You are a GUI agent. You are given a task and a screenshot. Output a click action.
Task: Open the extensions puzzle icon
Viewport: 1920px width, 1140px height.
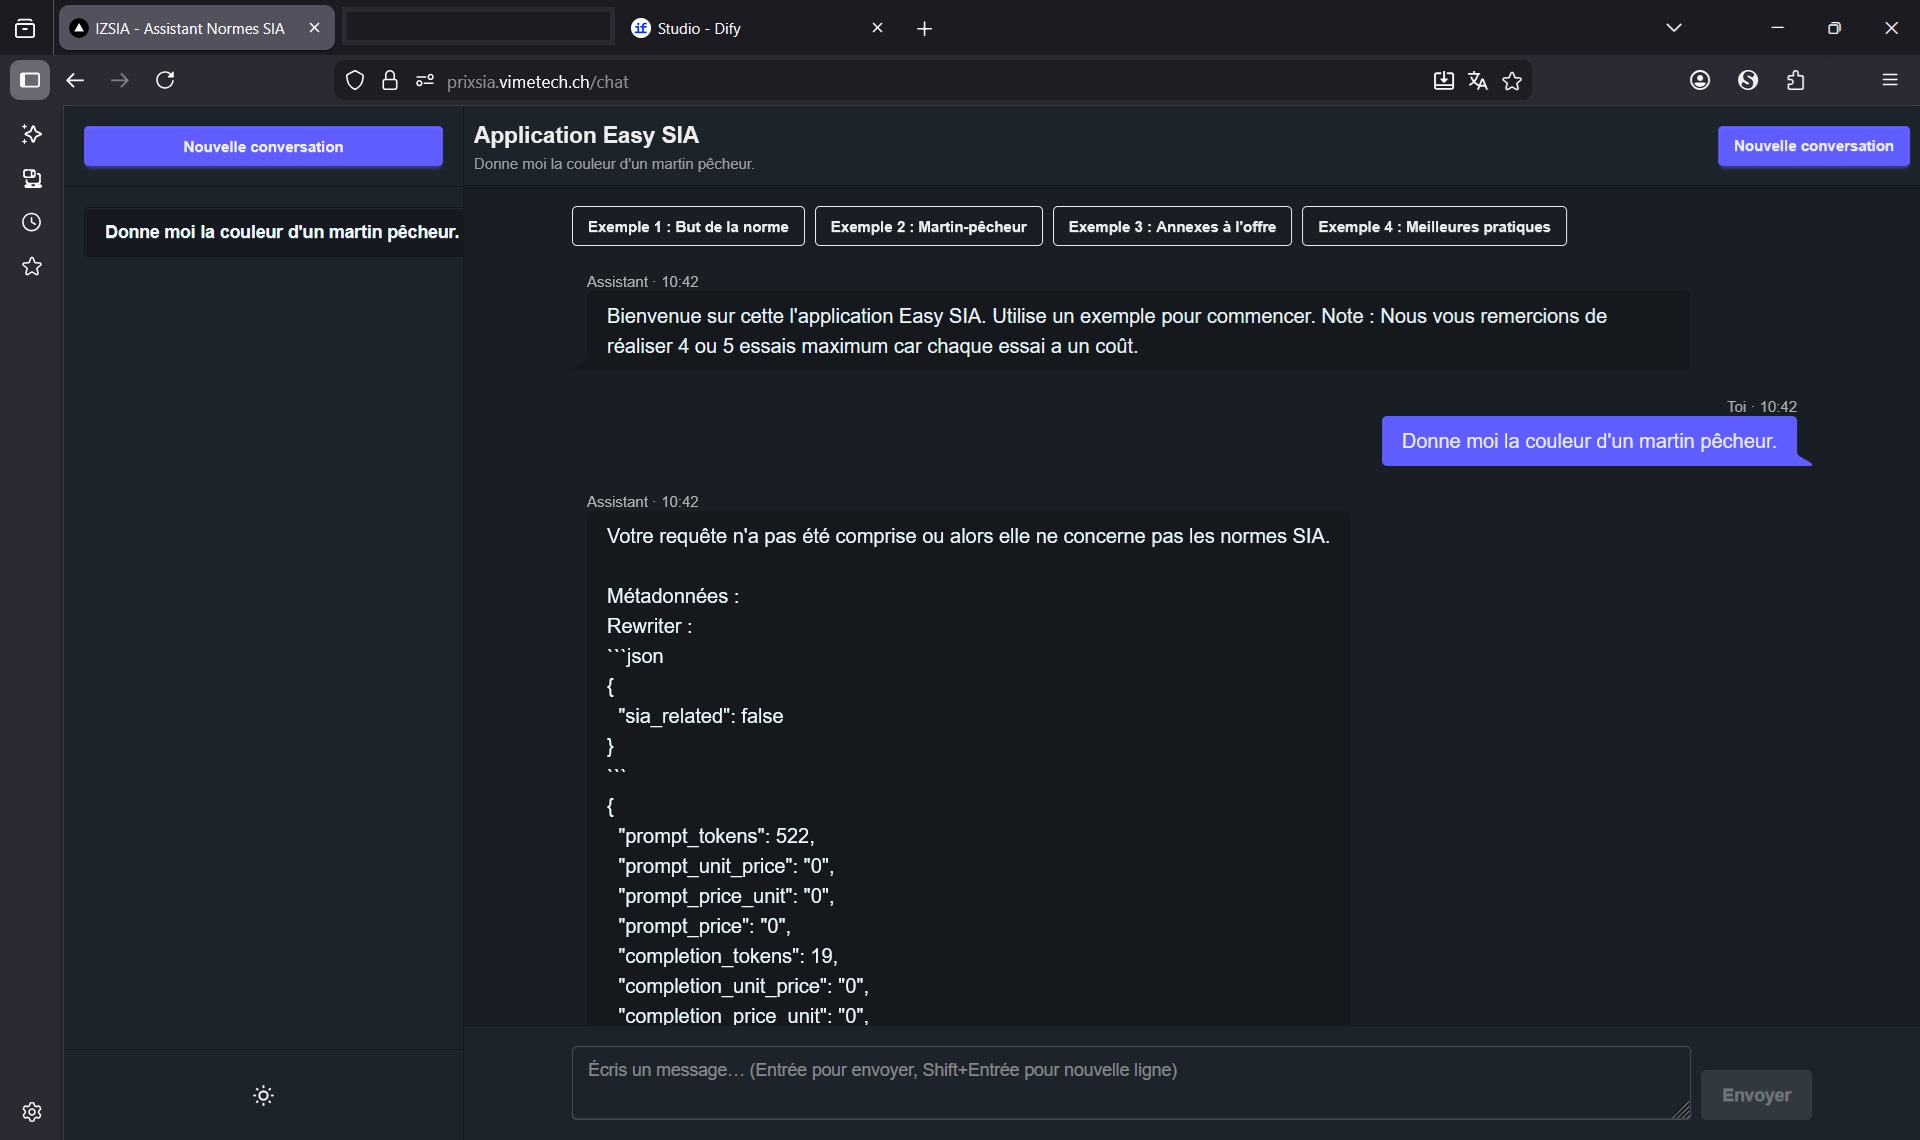(1796, 81)
